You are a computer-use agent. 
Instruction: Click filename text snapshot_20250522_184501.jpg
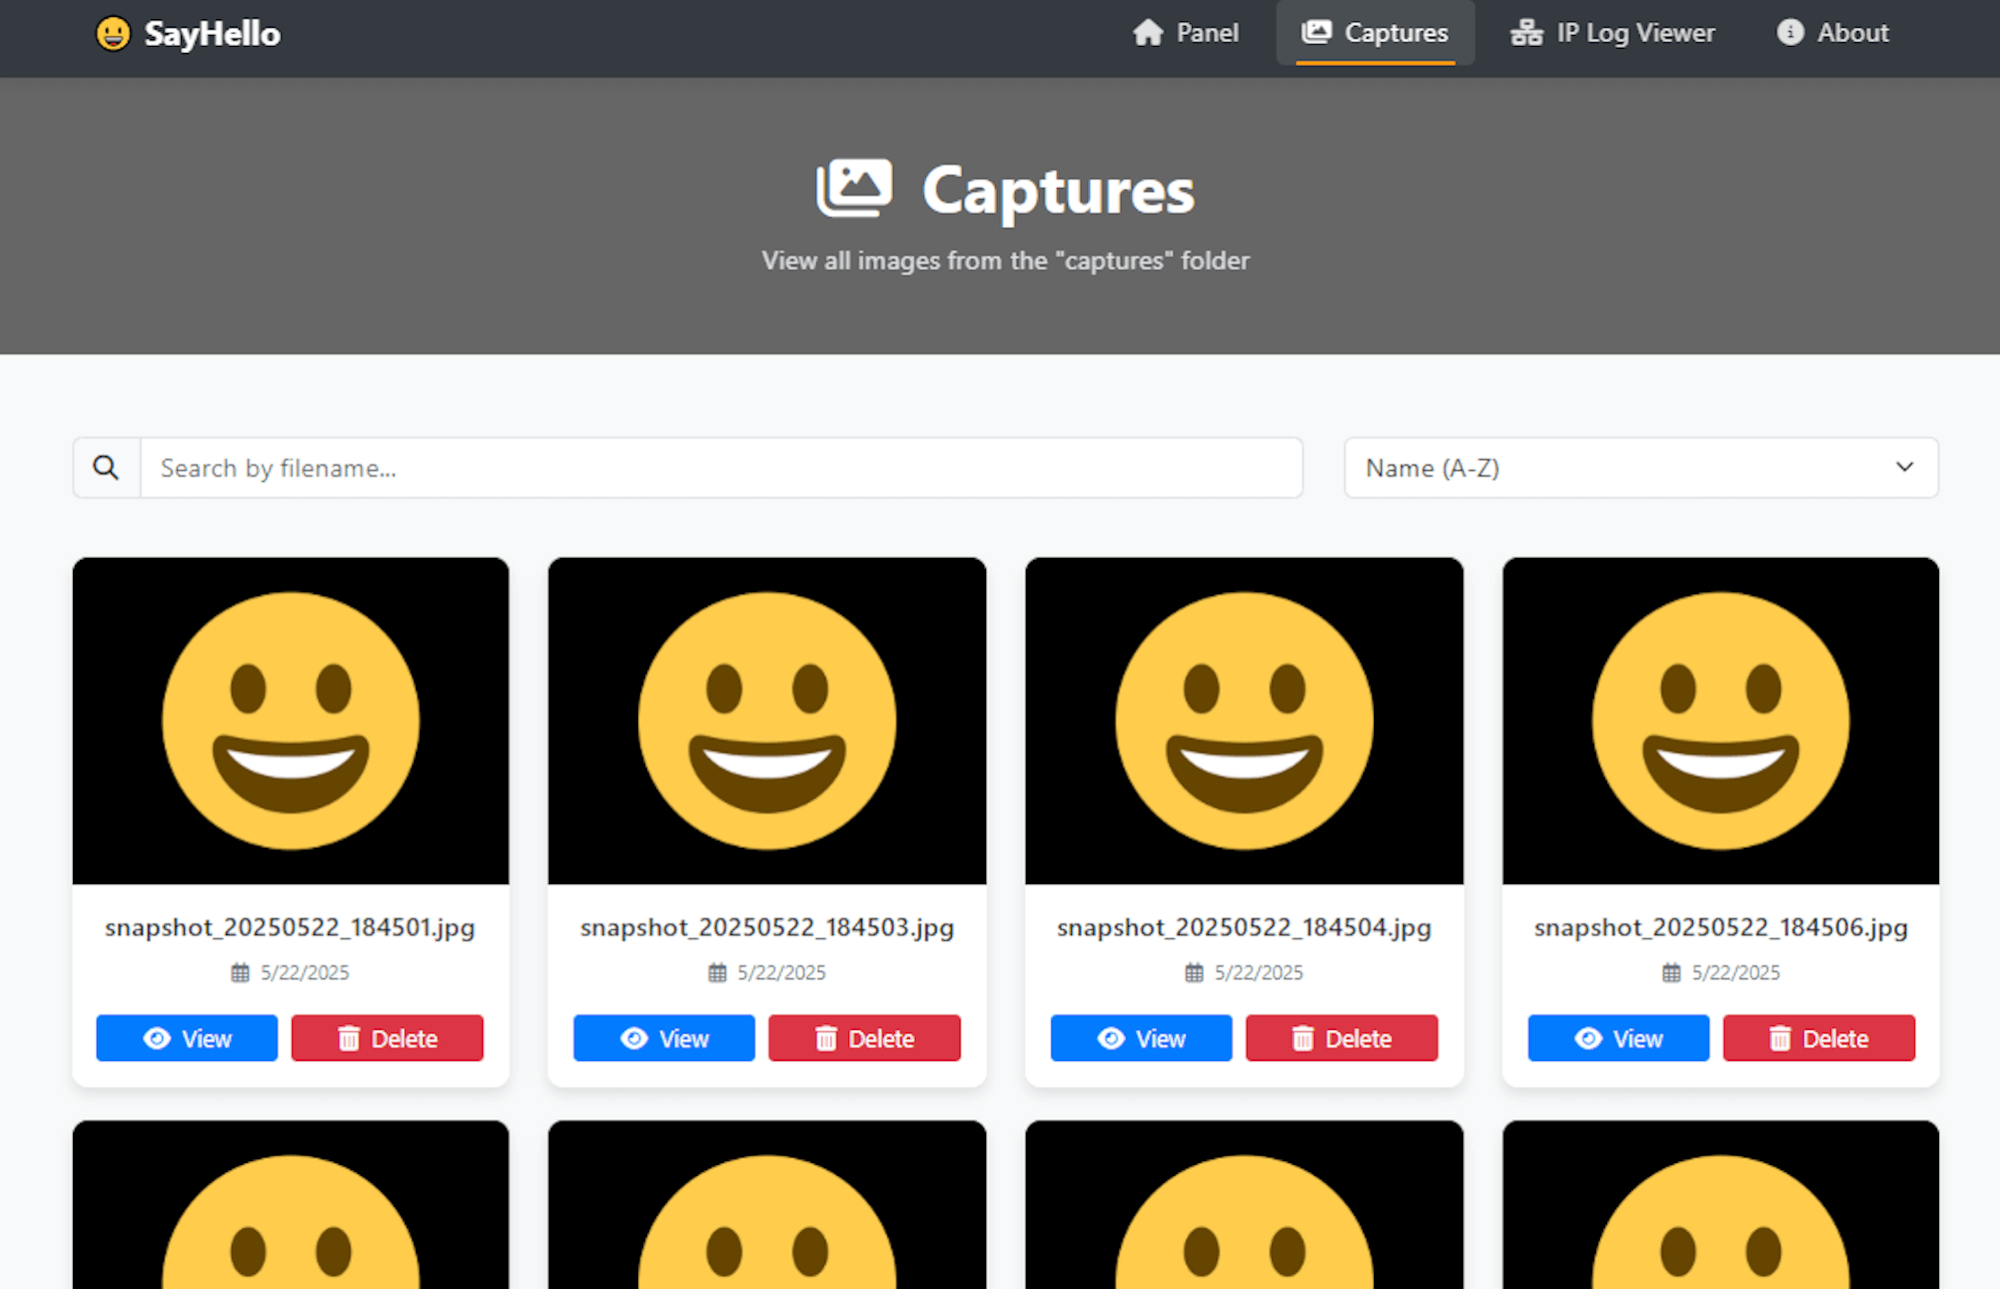tap(290, 928)
